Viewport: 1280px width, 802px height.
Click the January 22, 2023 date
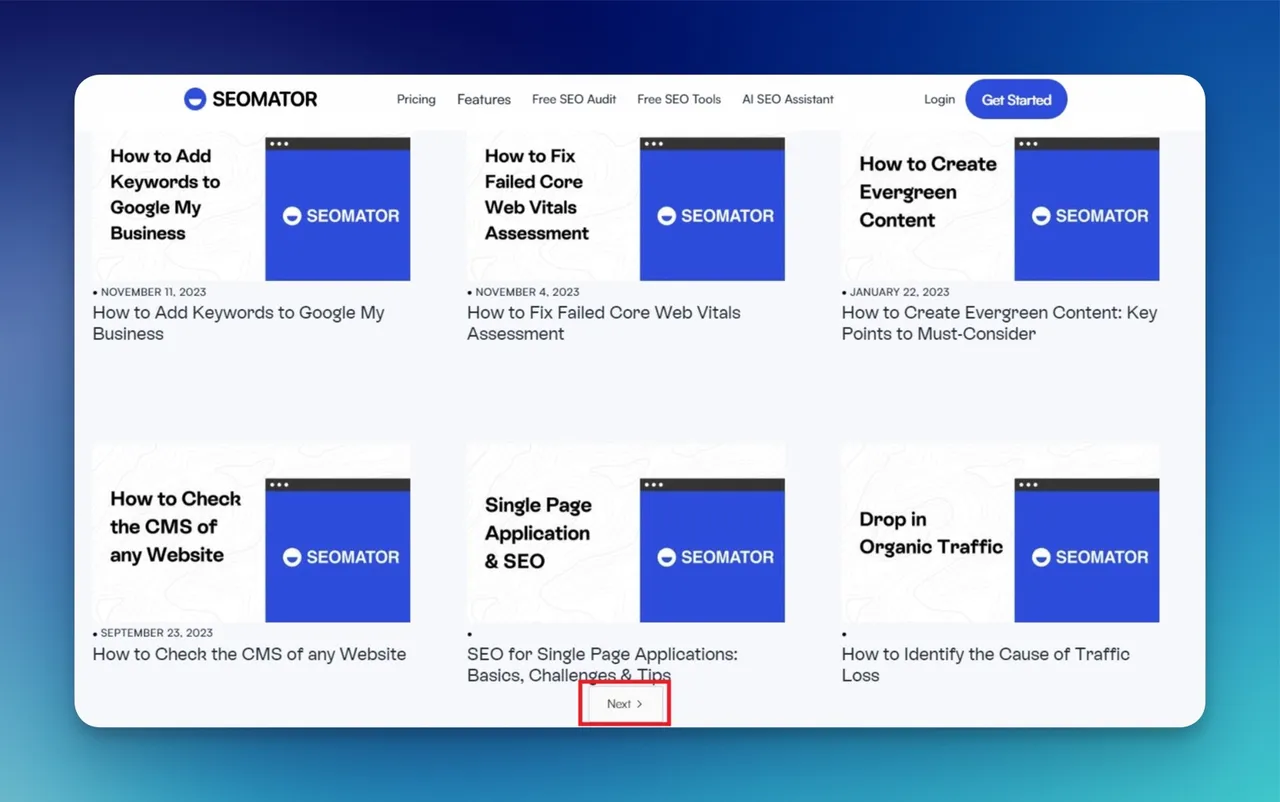[899, 292]
